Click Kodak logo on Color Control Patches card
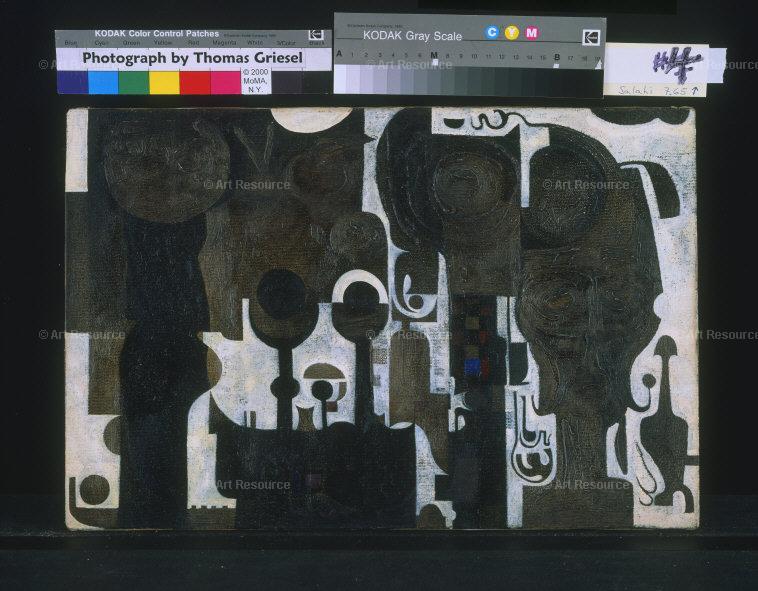Image resolution: width=758 pixels, height=591 pixels. [x=316, y=35]
